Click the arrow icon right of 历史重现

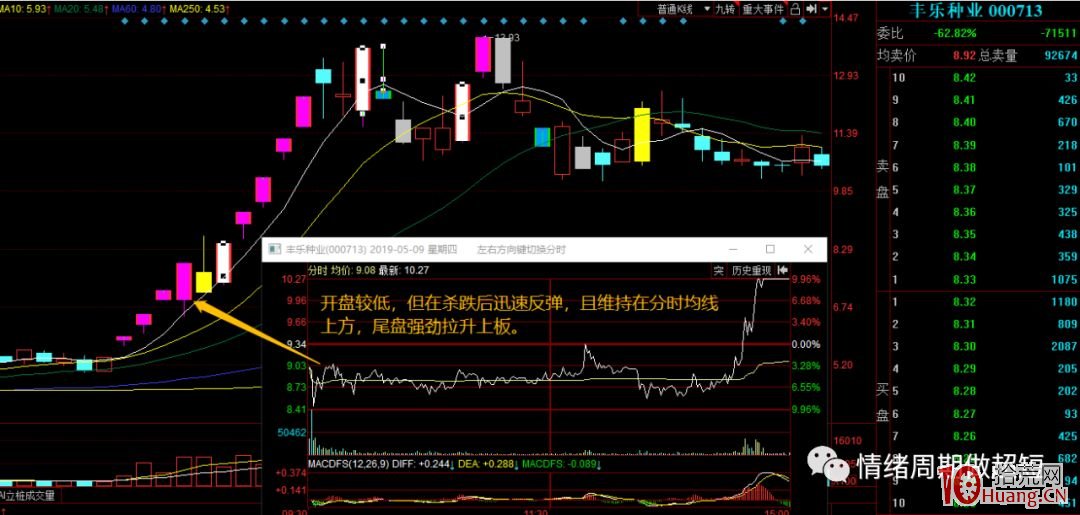[x=782, y=271]
